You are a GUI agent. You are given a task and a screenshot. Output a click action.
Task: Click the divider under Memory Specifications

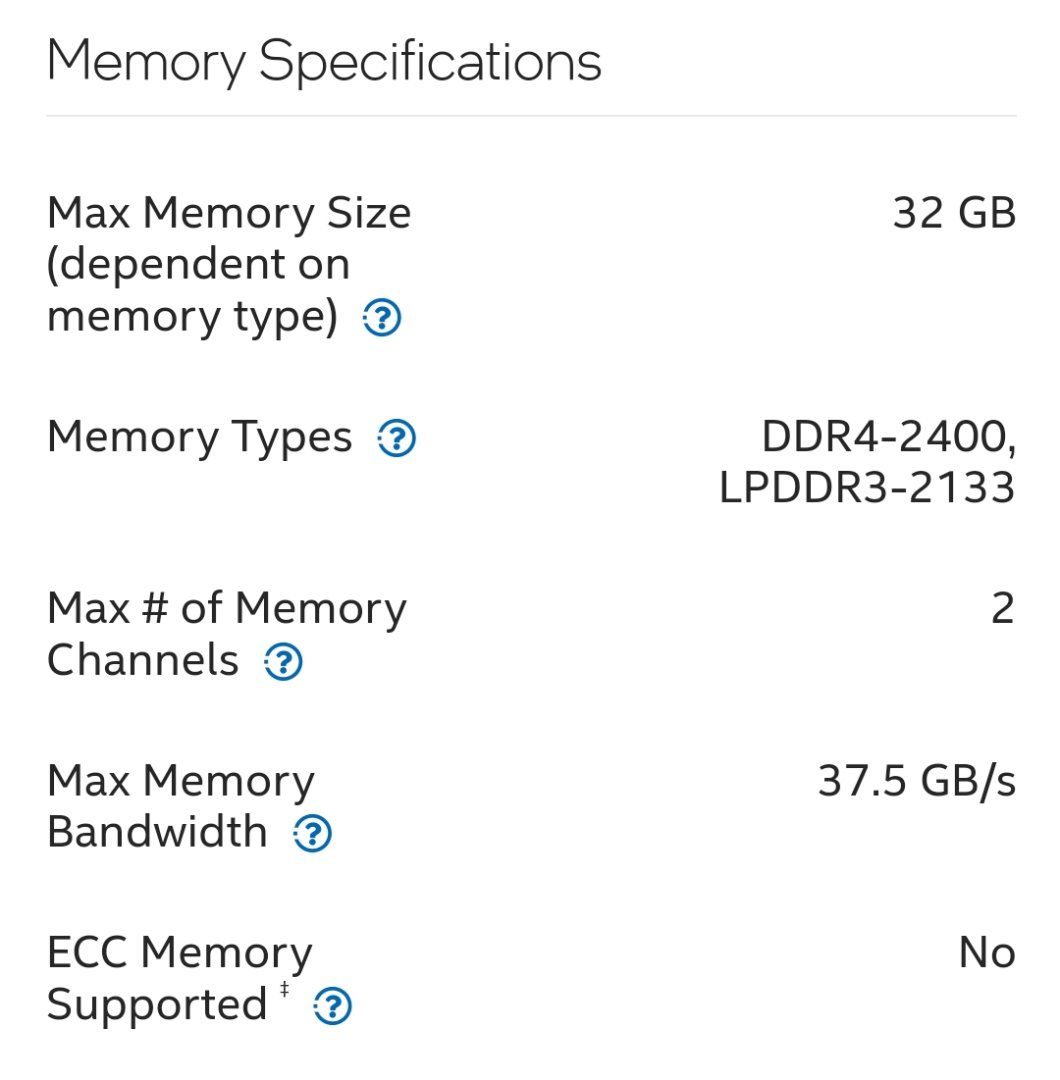(x=530, y=116)
